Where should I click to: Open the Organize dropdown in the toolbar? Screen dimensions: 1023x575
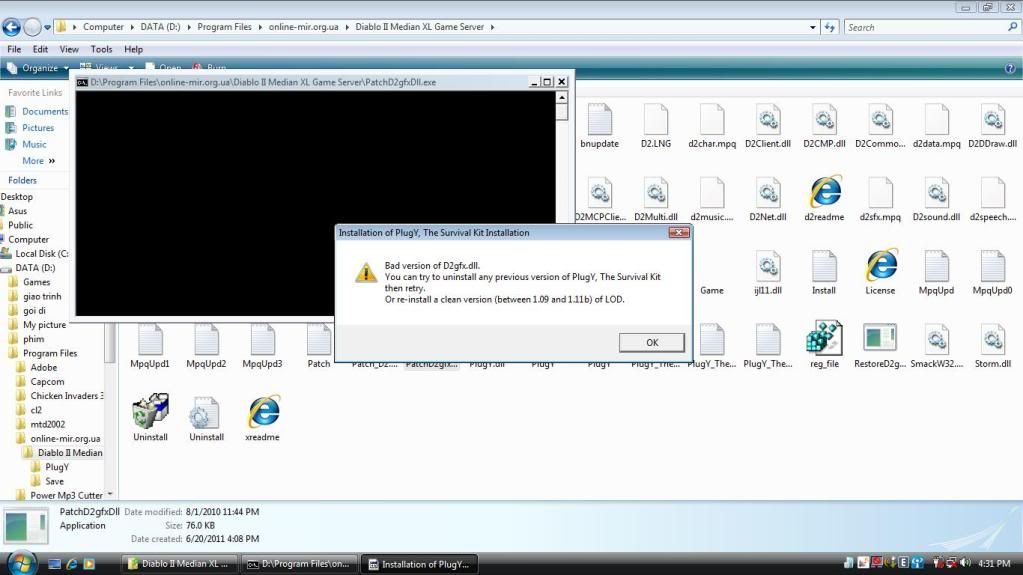click(x=38, y=68)
